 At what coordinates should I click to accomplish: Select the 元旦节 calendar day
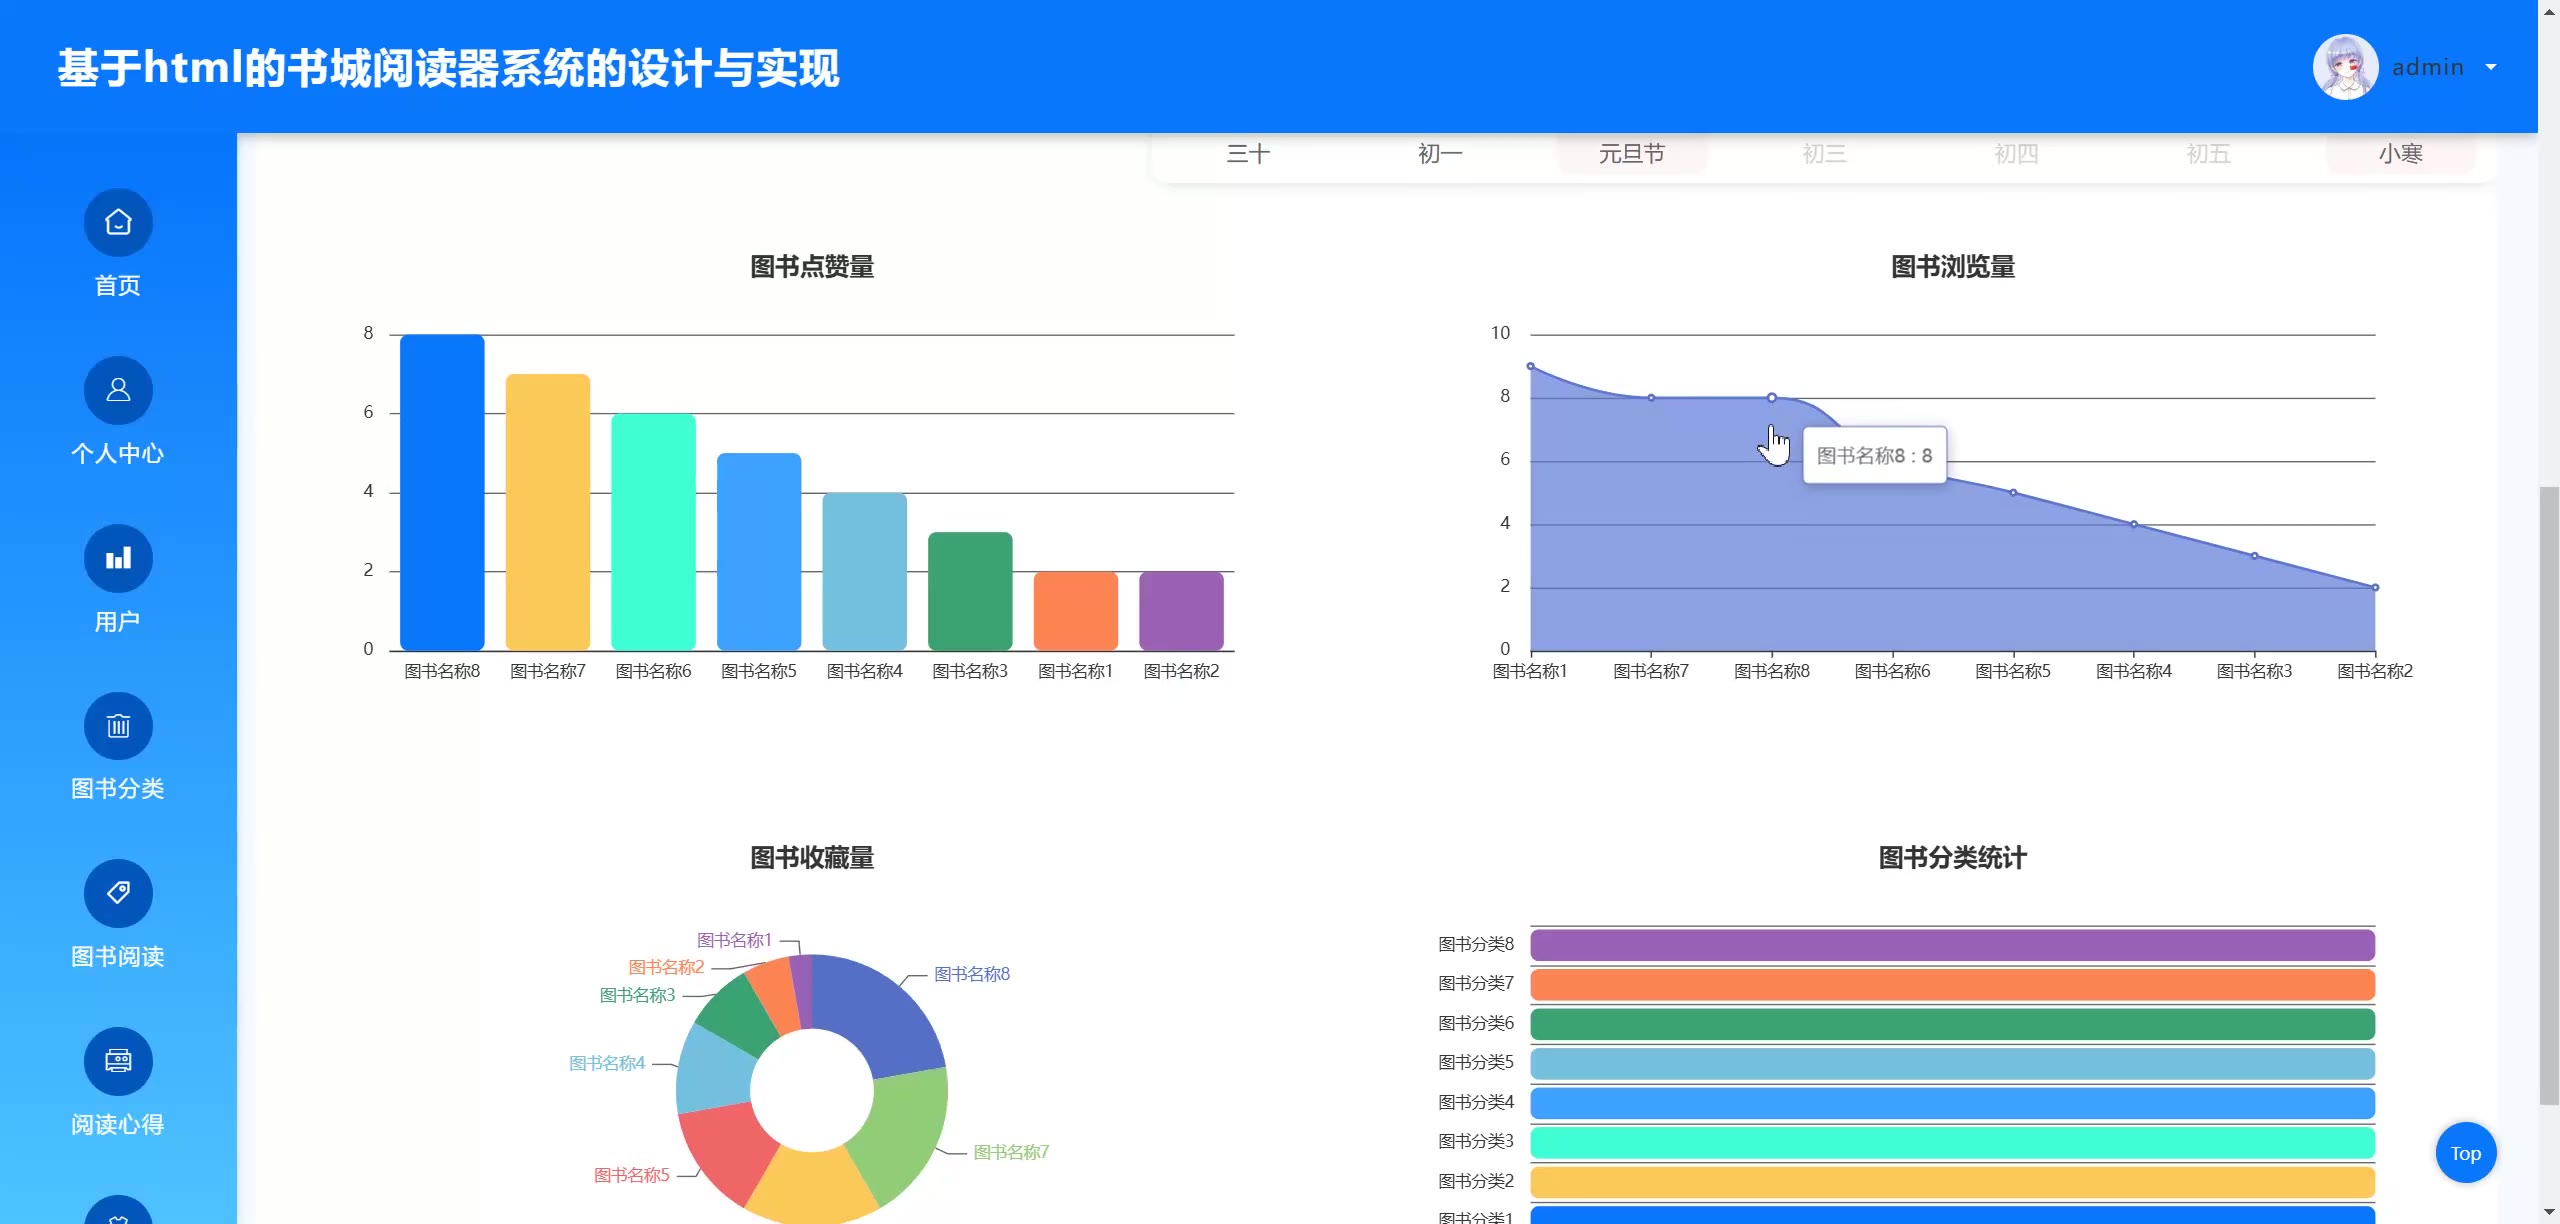coord(1631,154)
